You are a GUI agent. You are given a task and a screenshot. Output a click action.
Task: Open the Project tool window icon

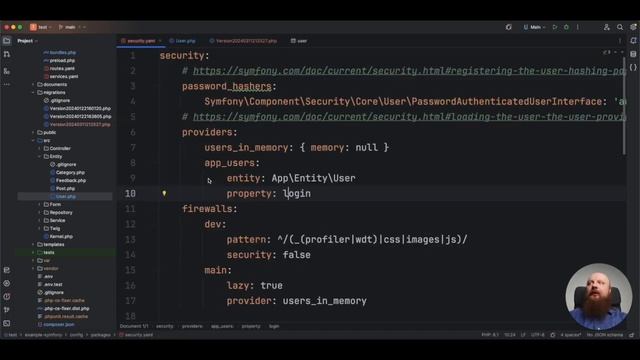click(x=7, y=41)
